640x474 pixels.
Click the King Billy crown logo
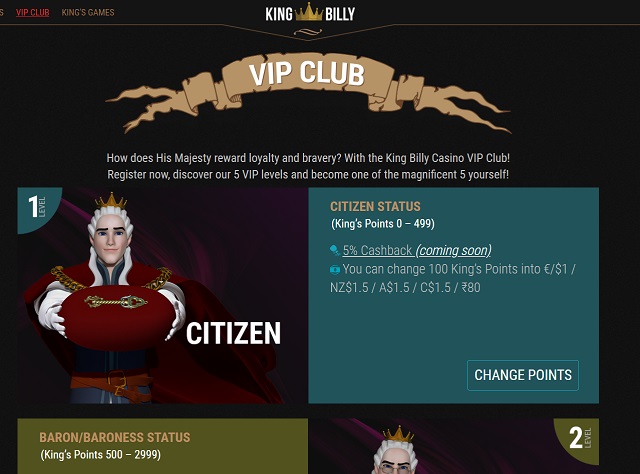[310, 13]
